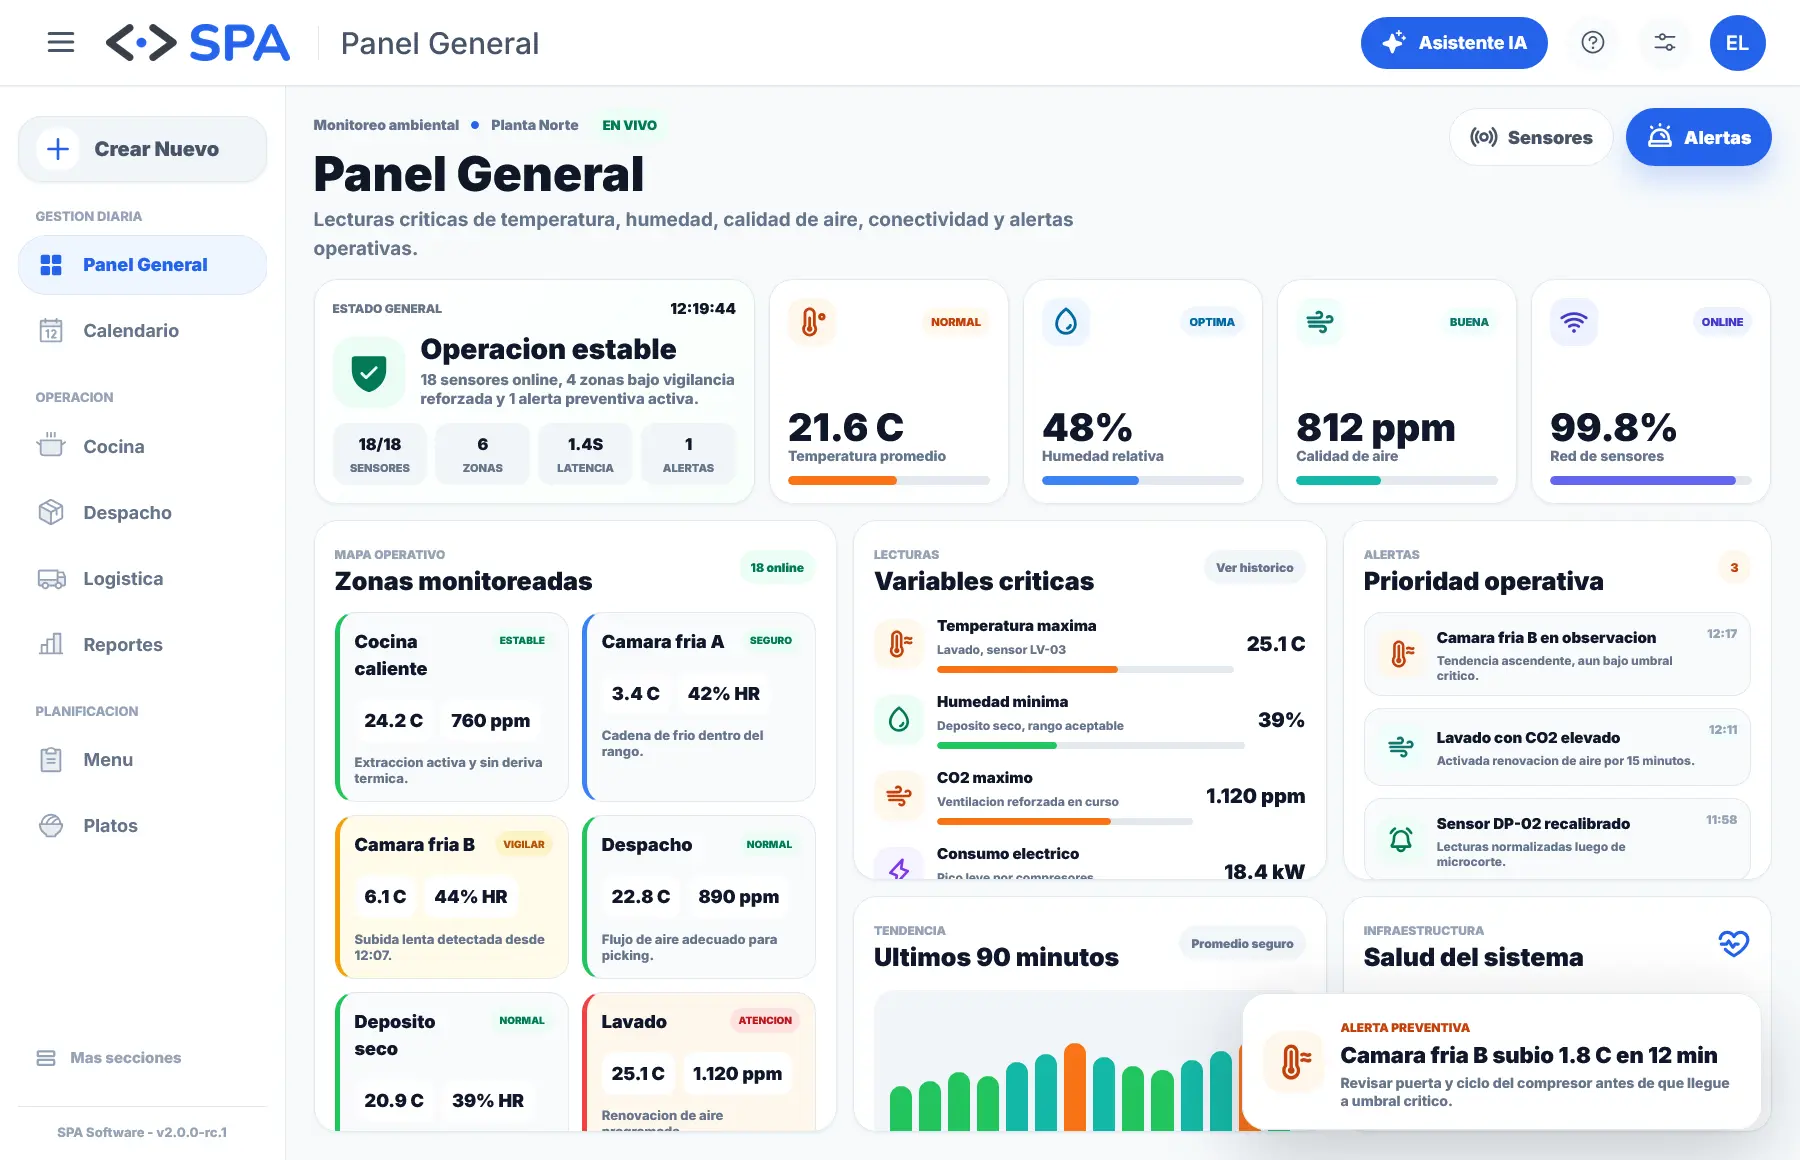Click Red de sensores progress bar
The width and height of the screenshot is (1800, 1160).
[1651, 481]
